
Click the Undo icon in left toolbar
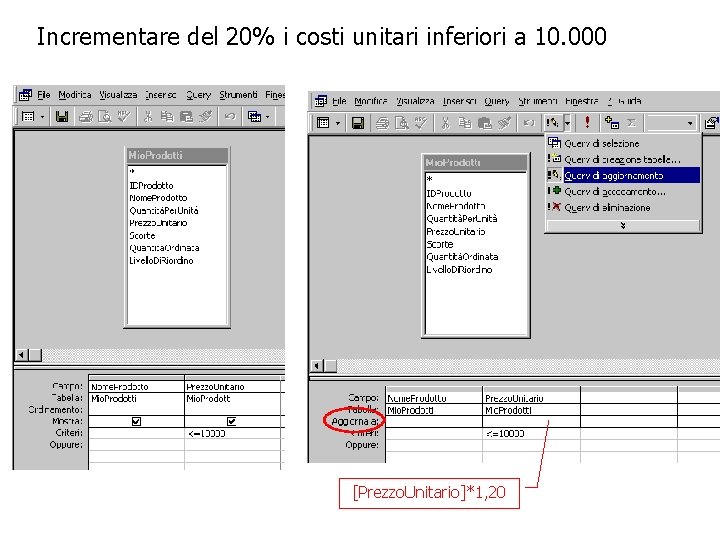click(x=230, y=117)
